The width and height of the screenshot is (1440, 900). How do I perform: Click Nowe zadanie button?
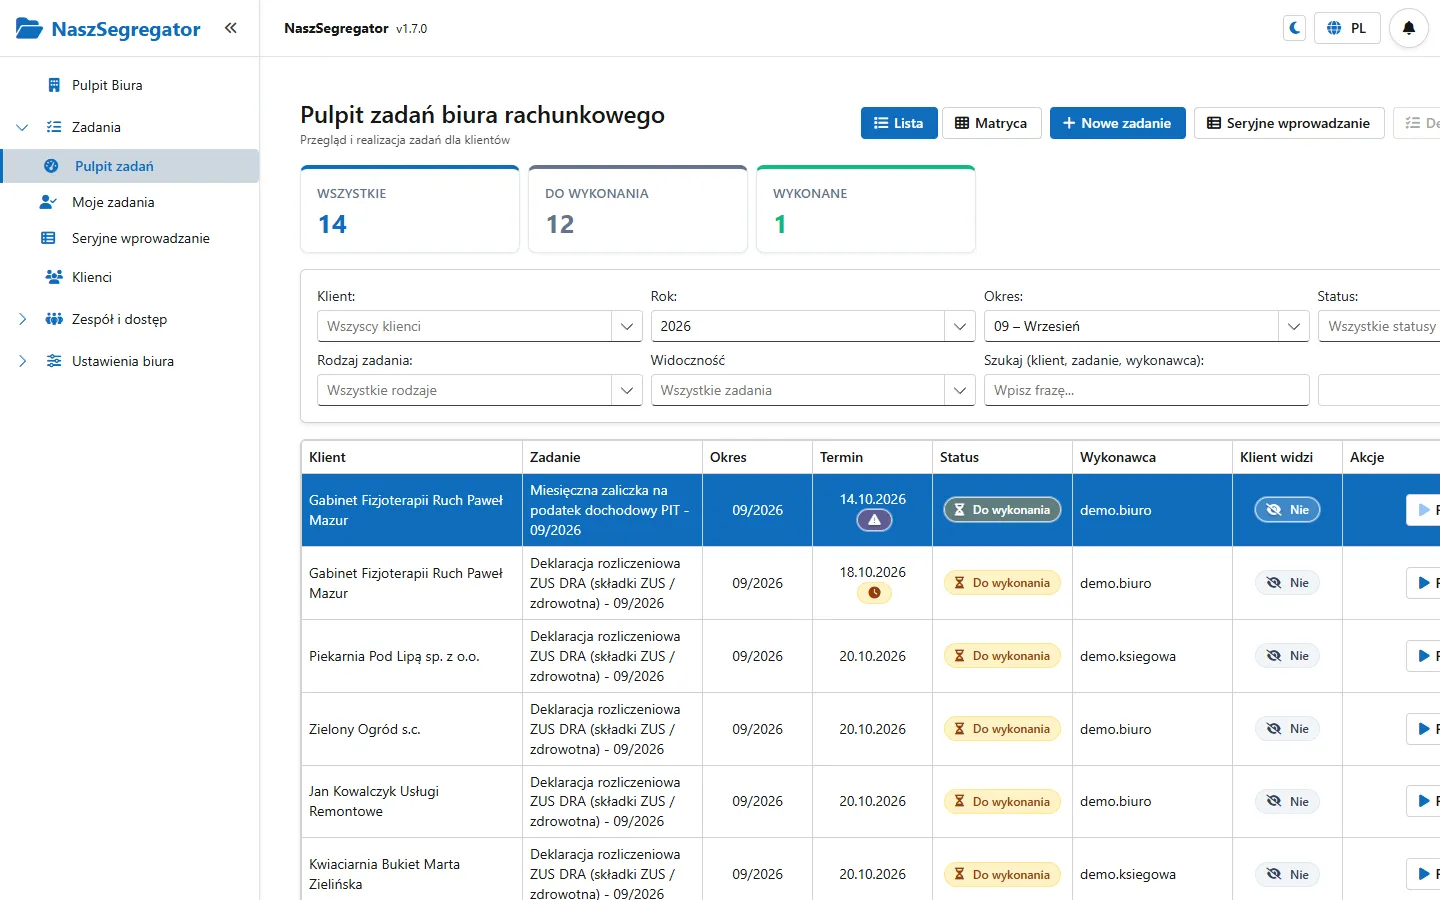1117,123
